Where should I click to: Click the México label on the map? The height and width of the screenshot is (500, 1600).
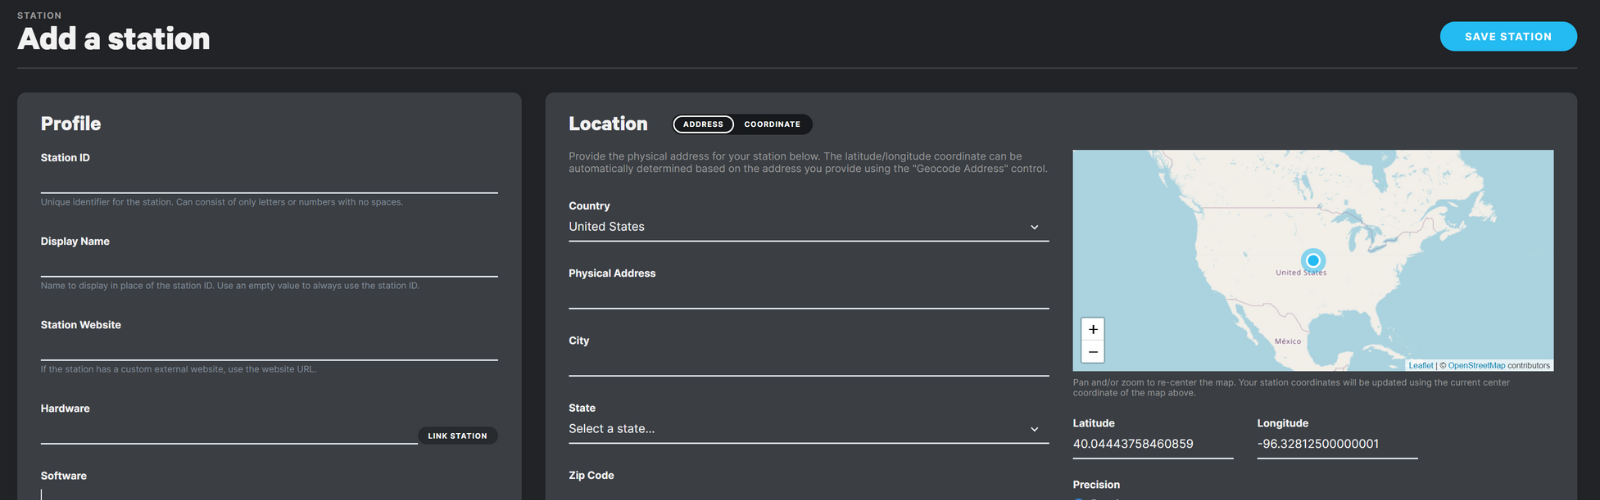coord(1288,342)
